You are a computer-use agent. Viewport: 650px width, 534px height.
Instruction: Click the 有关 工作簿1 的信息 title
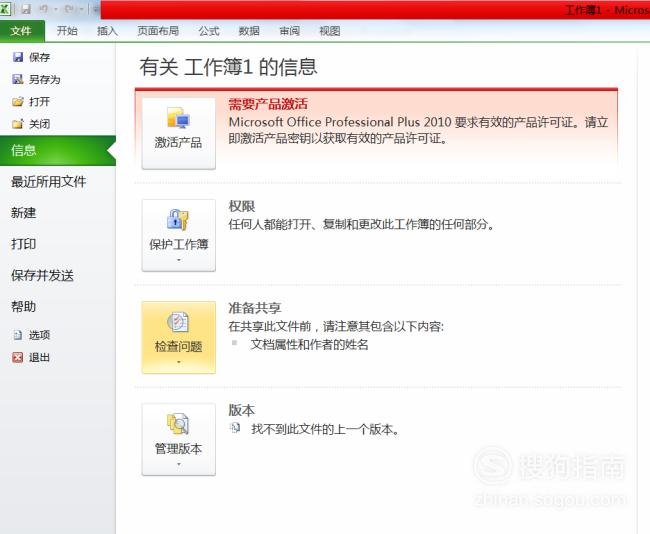(228, 67)
